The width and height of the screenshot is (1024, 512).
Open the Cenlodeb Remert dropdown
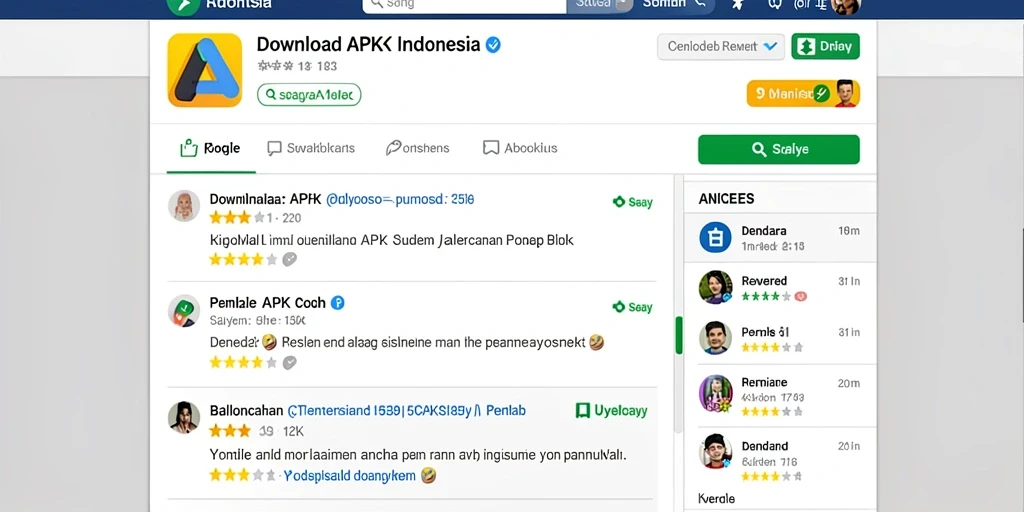pyautogui.click(x=721, y=46)
